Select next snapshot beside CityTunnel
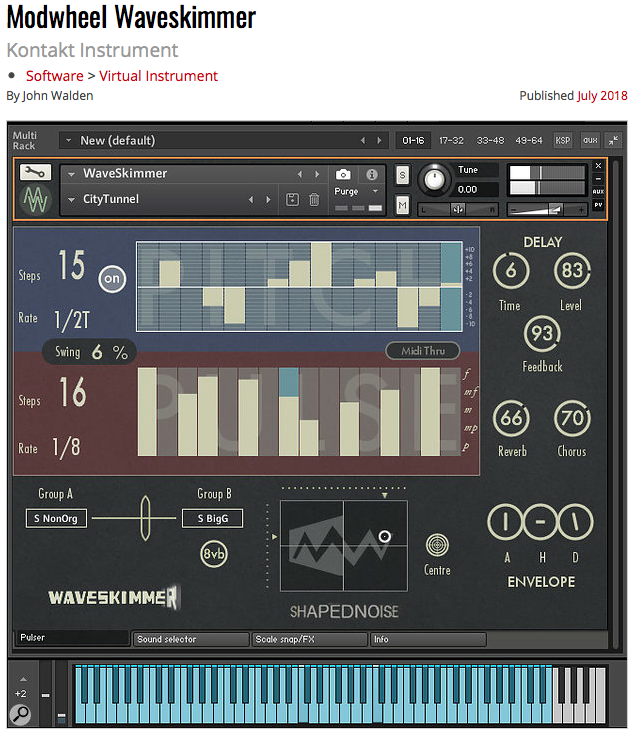635x740 pixels. [268, 200]
